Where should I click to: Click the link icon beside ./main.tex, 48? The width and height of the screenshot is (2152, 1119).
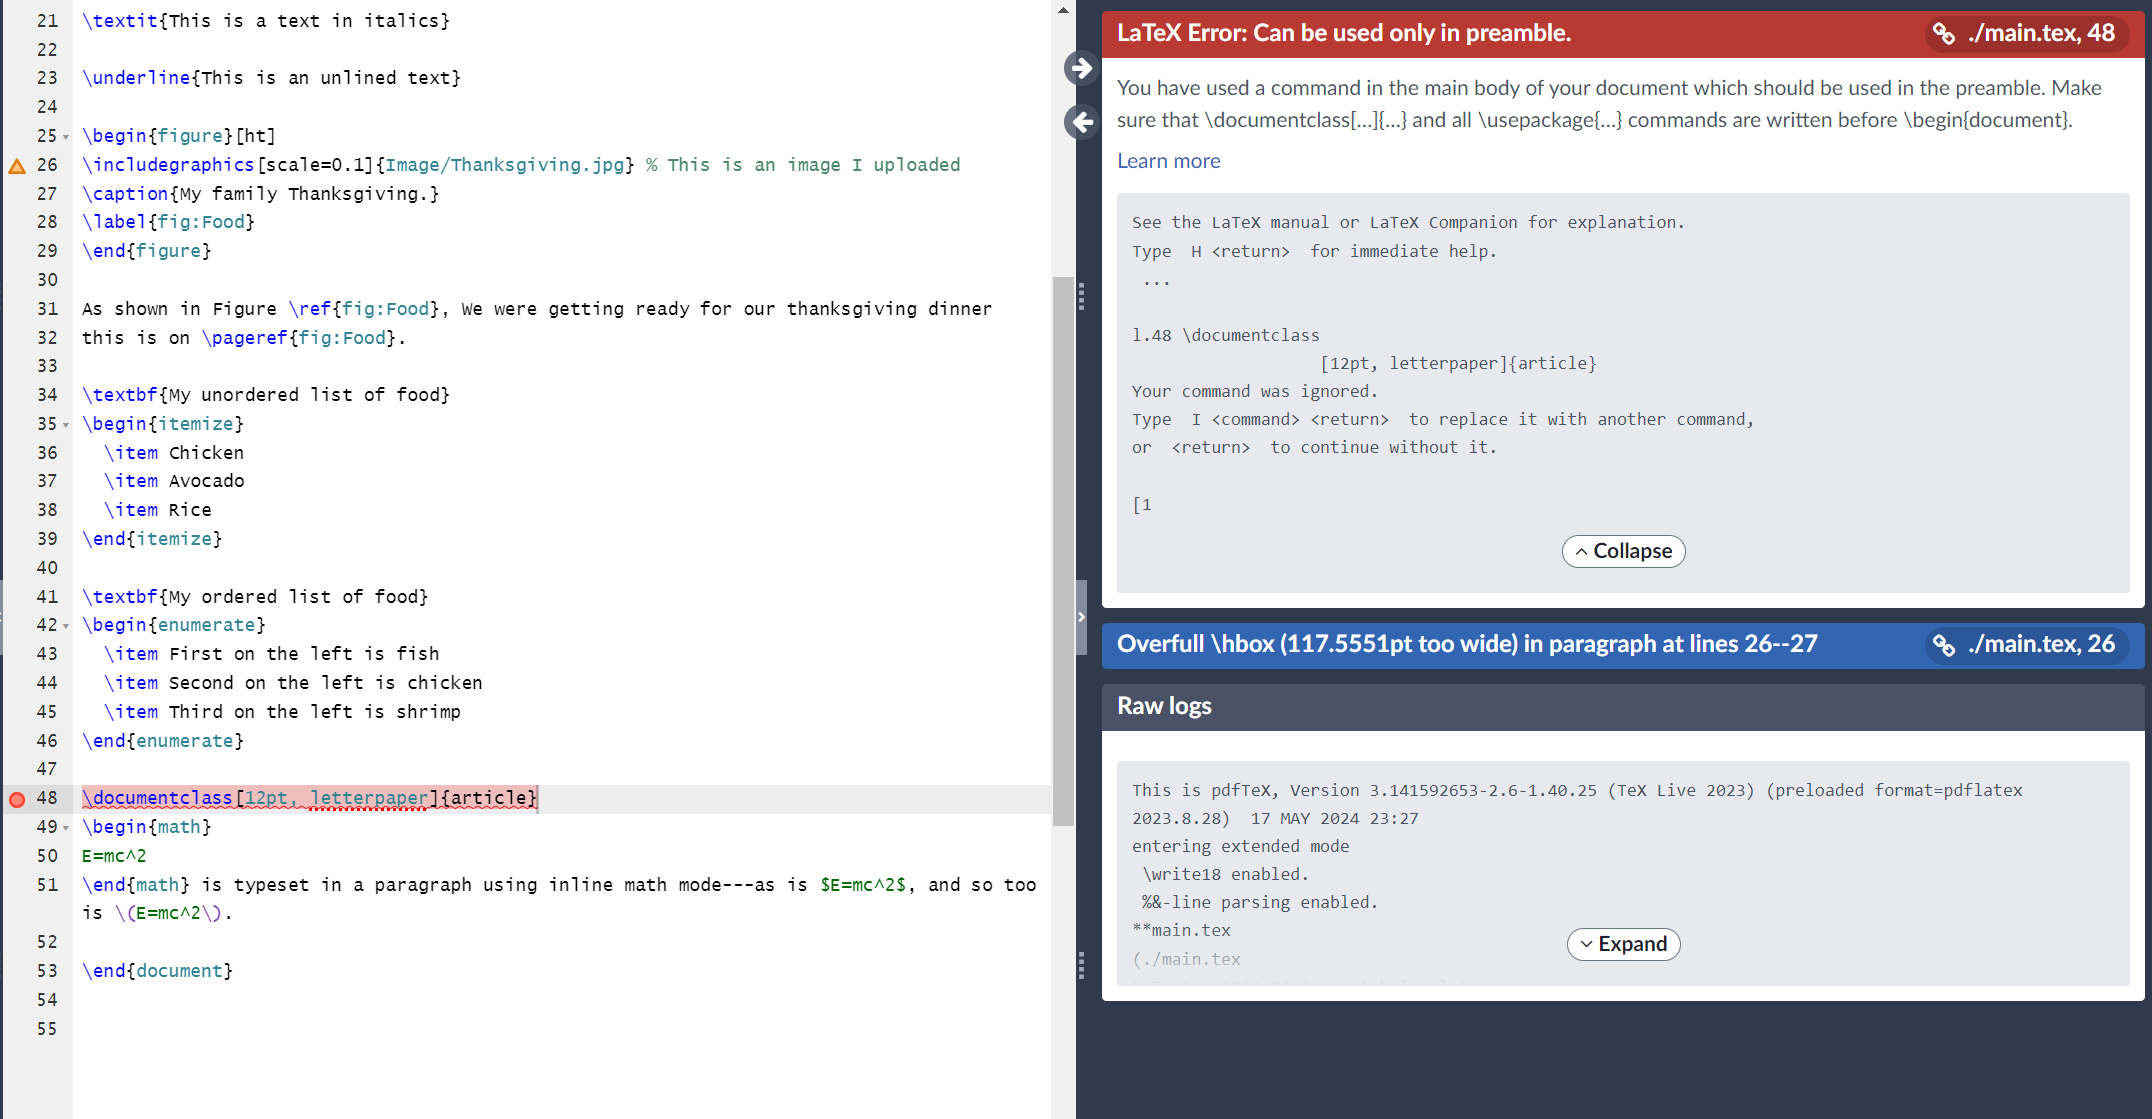click(1945, 33)
